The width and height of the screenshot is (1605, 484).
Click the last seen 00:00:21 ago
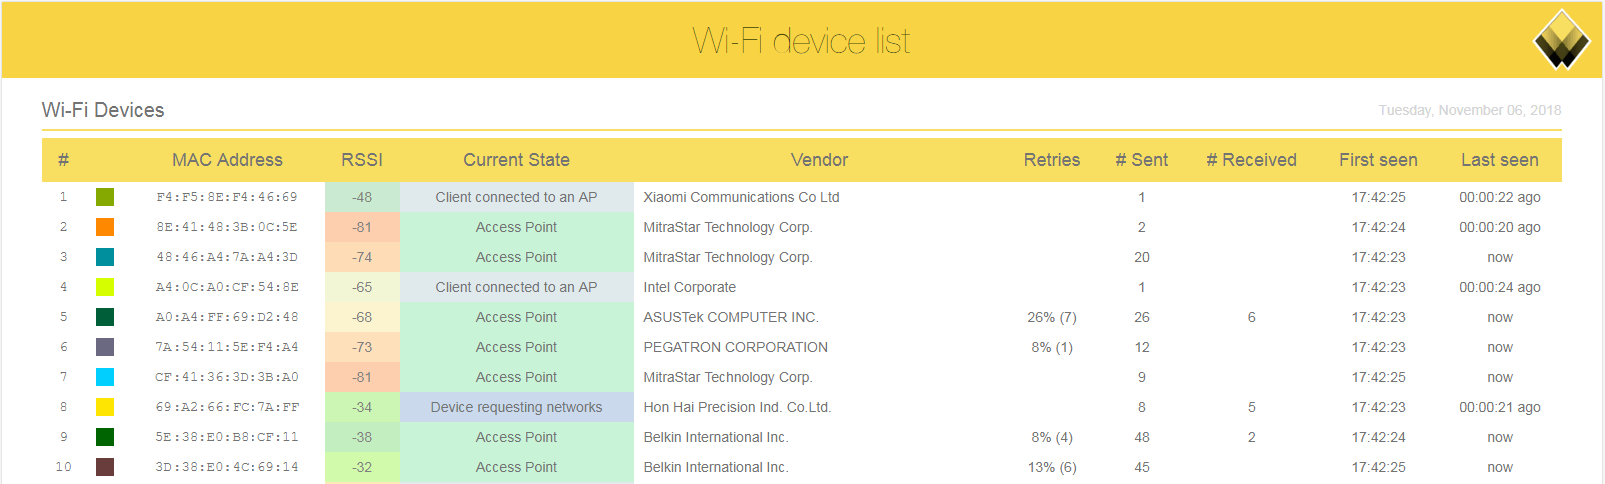click(1500, 407)
